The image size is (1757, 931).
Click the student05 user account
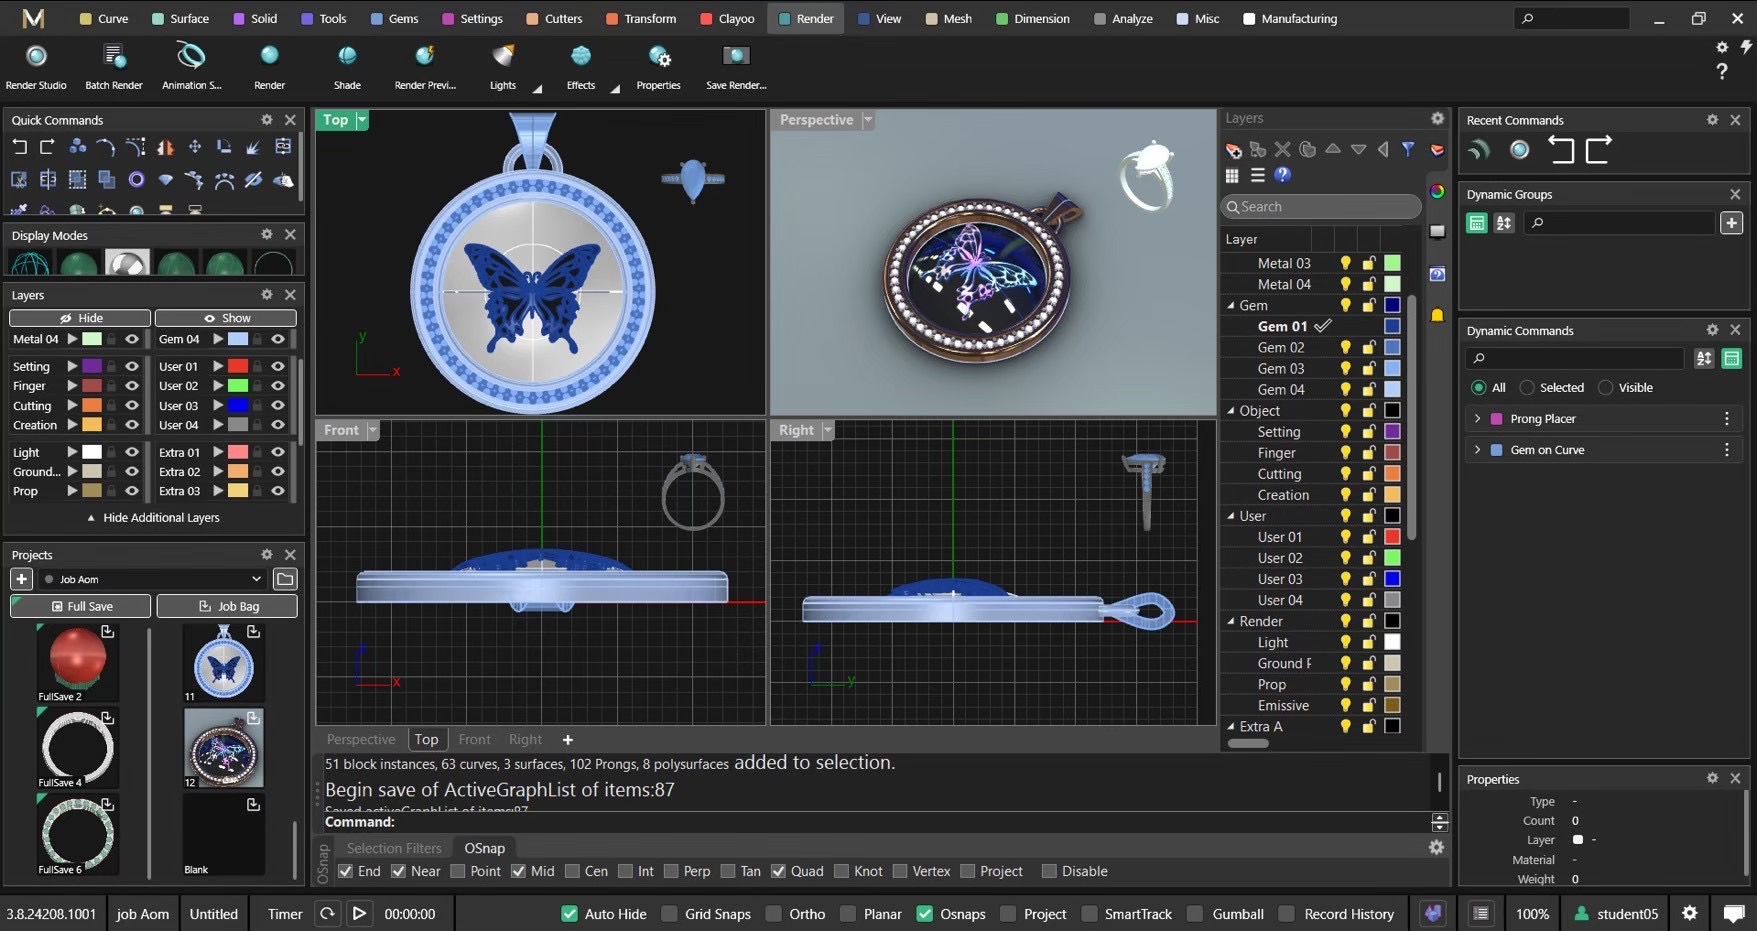(x=1616, y=914)
